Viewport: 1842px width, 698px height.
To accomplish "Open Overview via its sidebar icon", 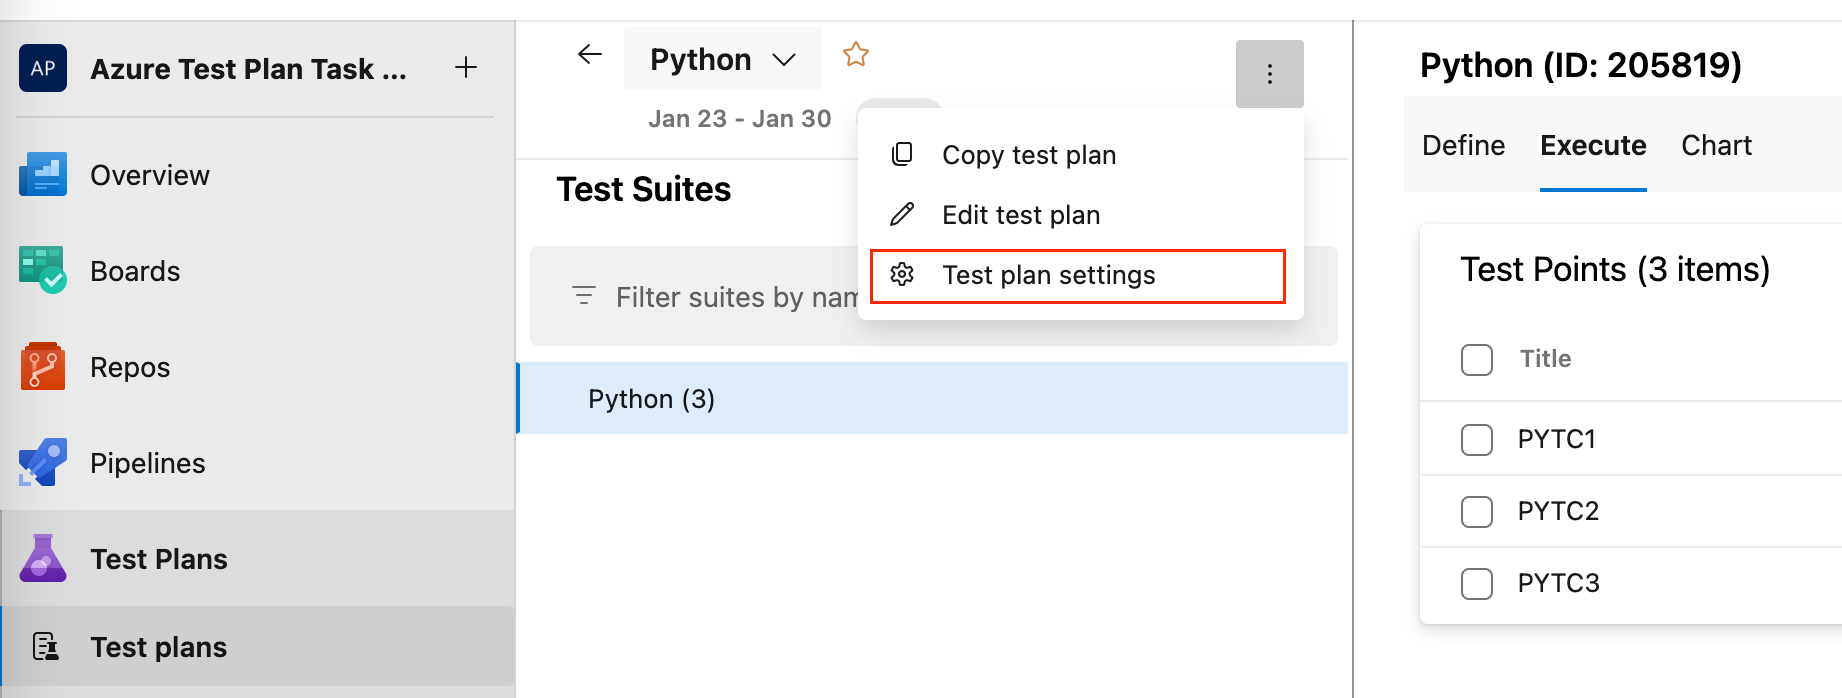I will pos(42,174).
